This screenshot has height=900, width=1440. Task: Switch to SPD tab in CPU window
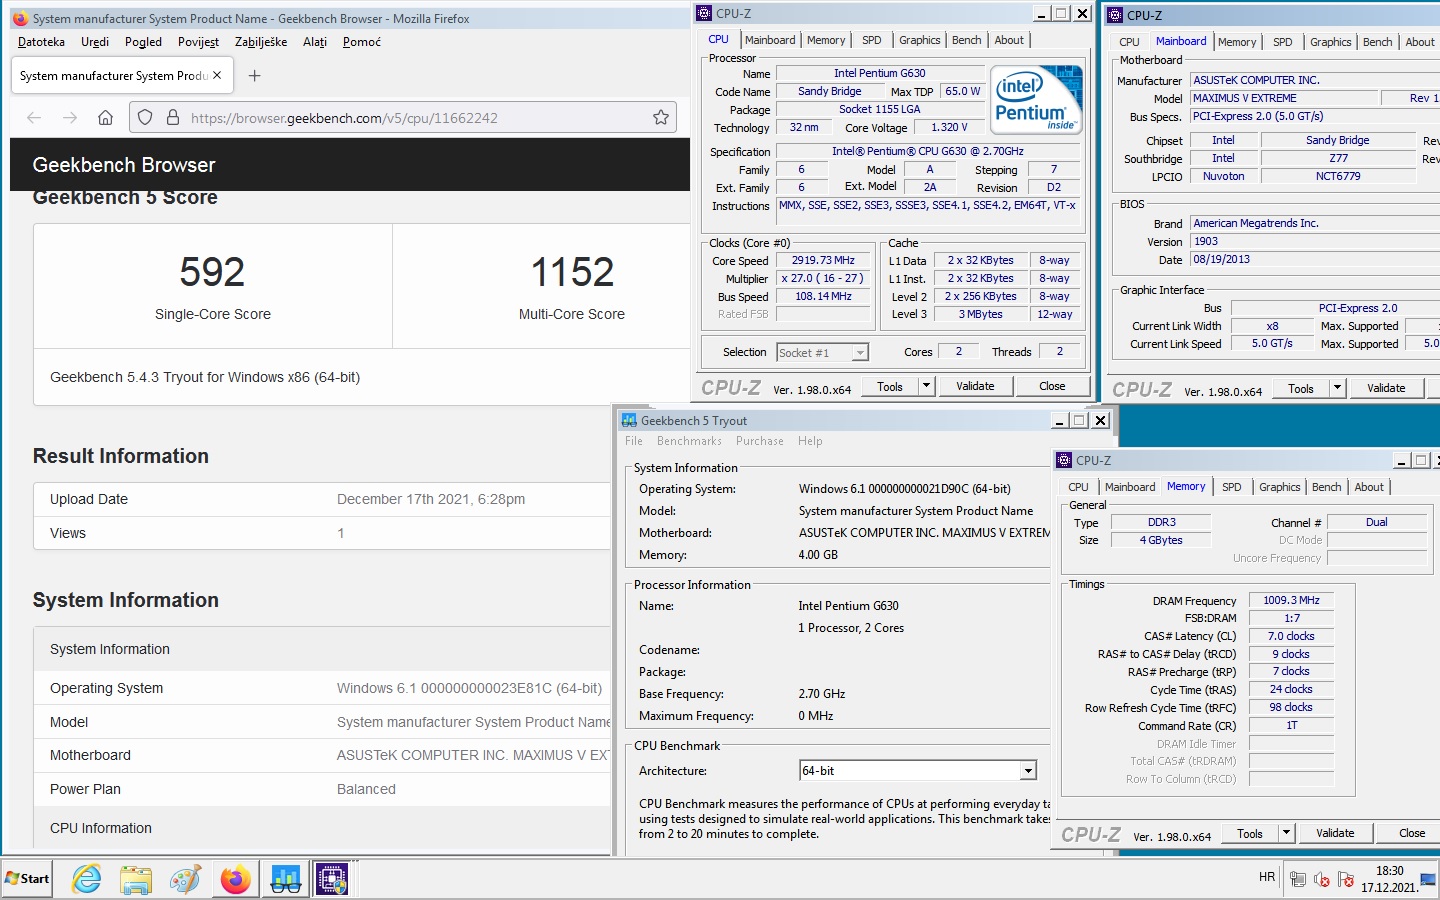[872, 40]
